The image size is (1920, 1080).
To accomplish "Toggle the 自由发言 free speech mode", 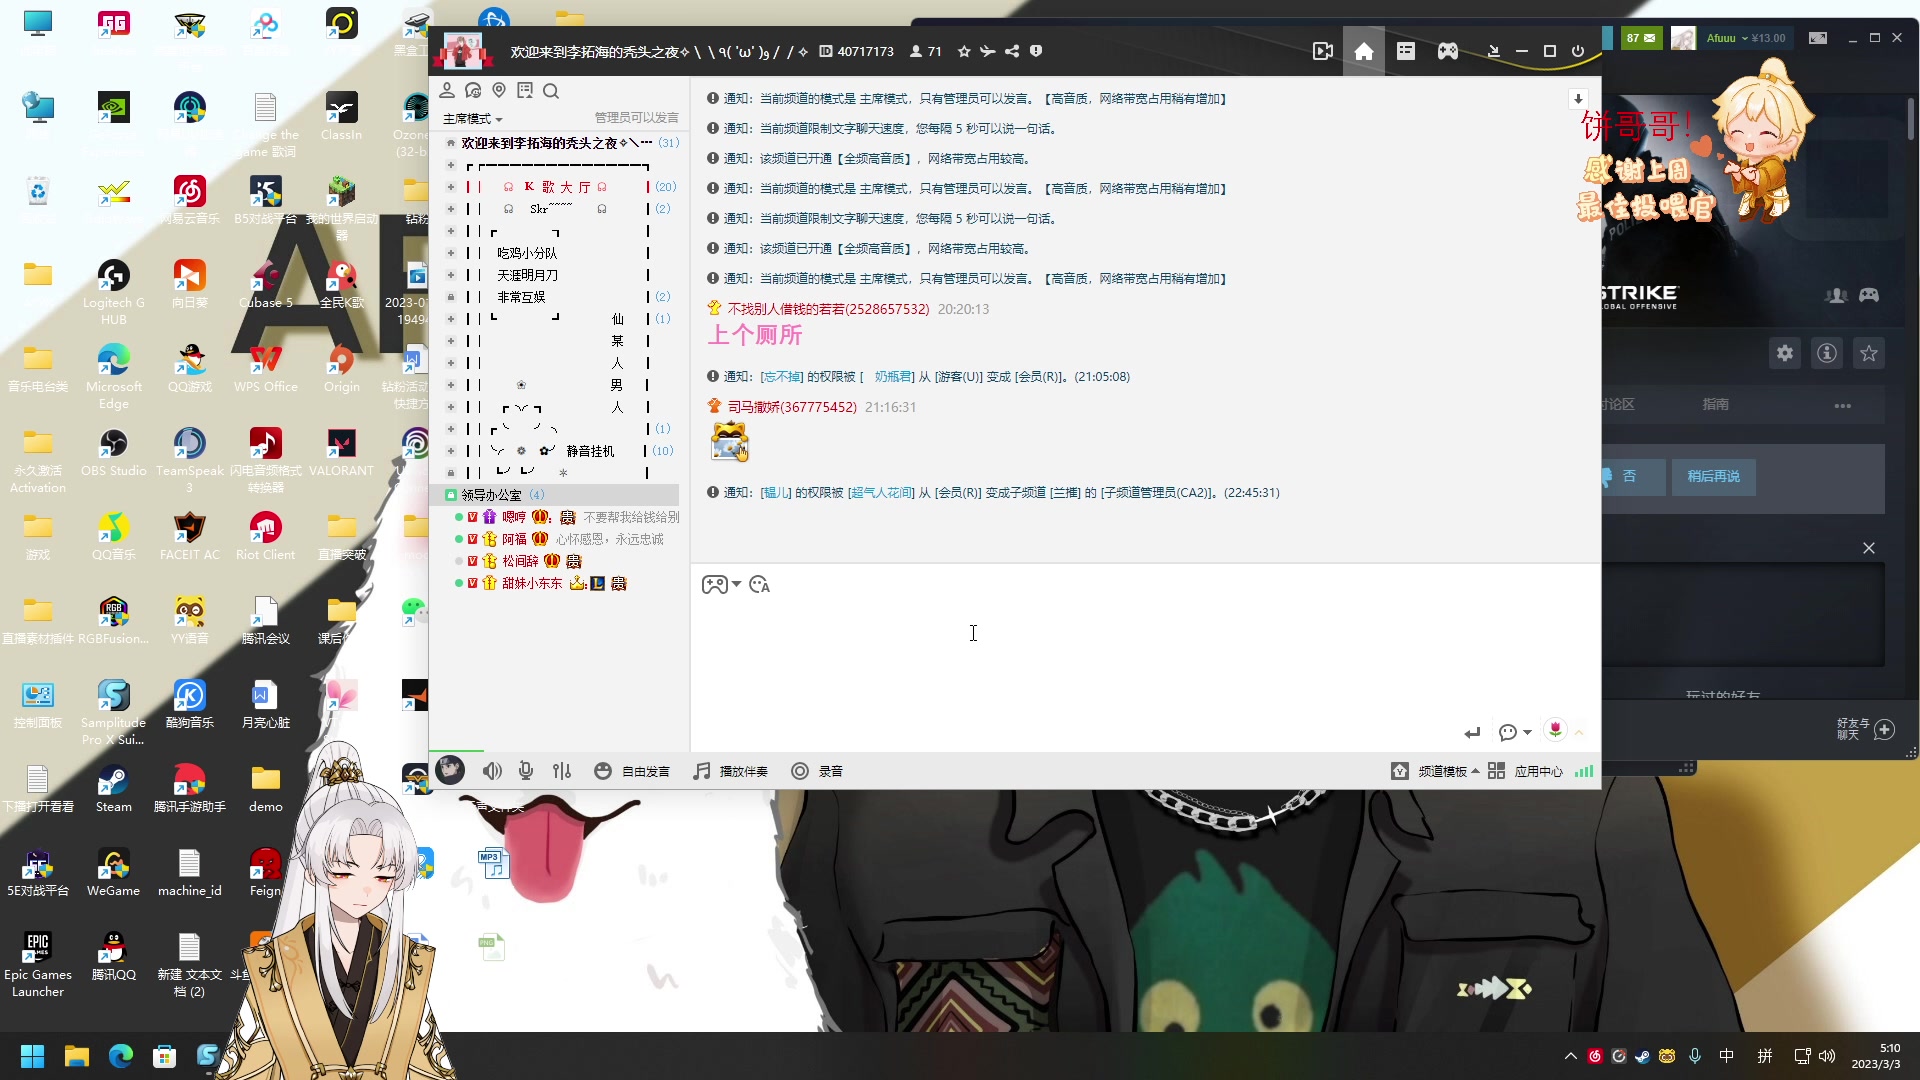I will (632, 771).
